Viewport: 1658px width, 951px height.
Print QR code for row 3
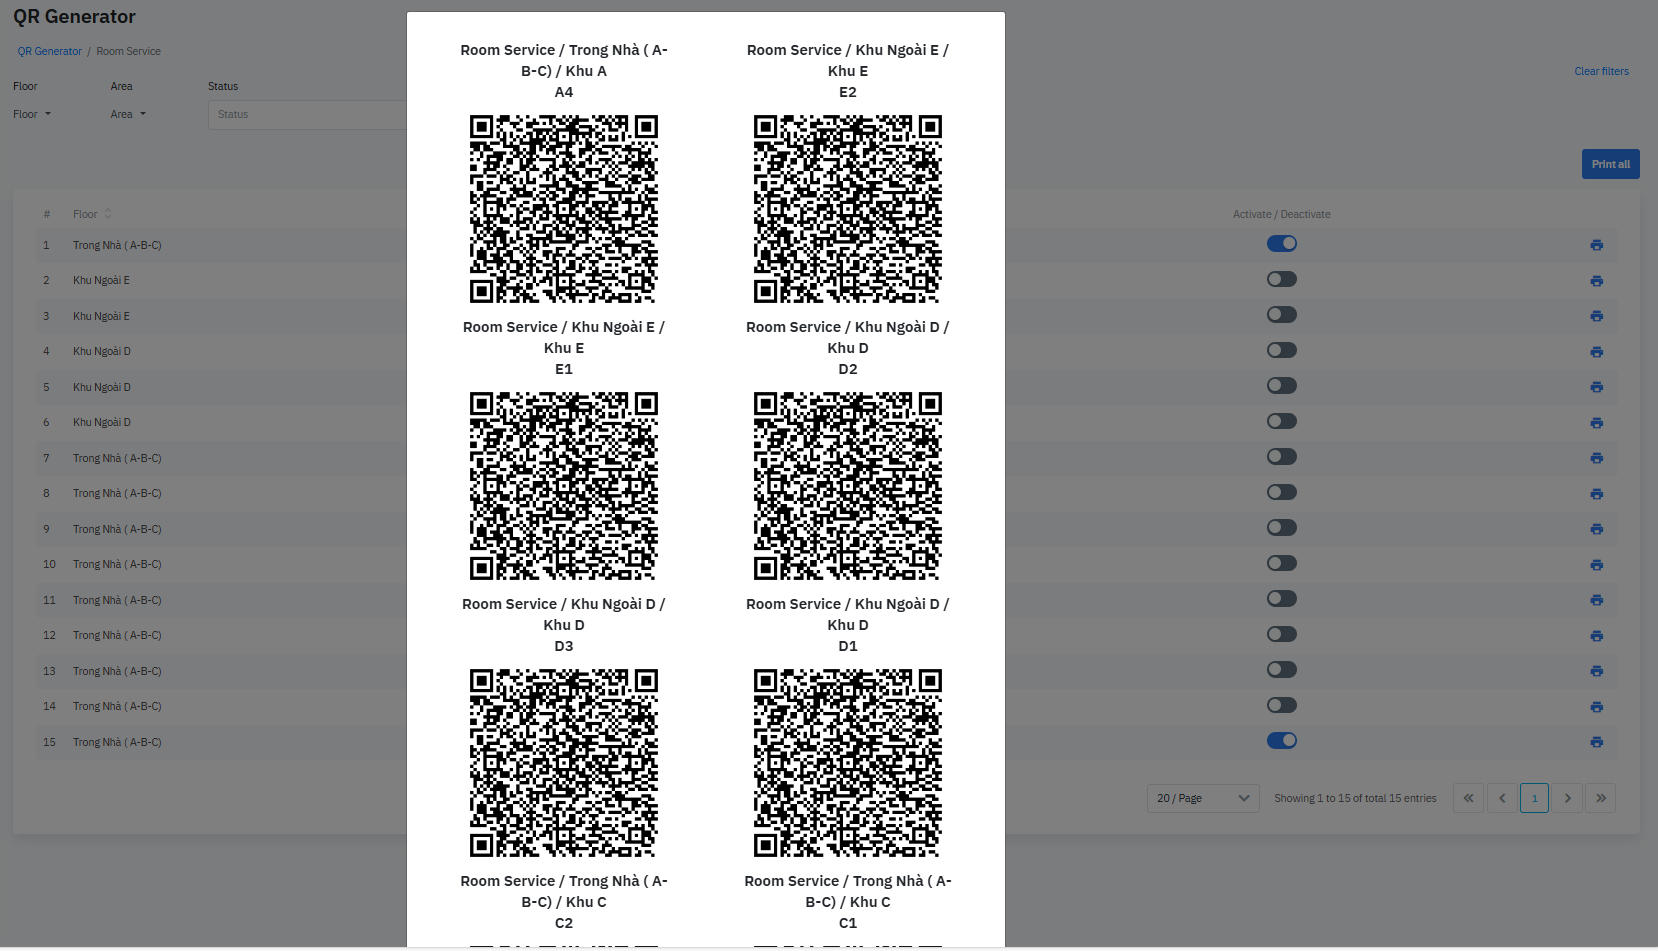tap(1597, 316)
